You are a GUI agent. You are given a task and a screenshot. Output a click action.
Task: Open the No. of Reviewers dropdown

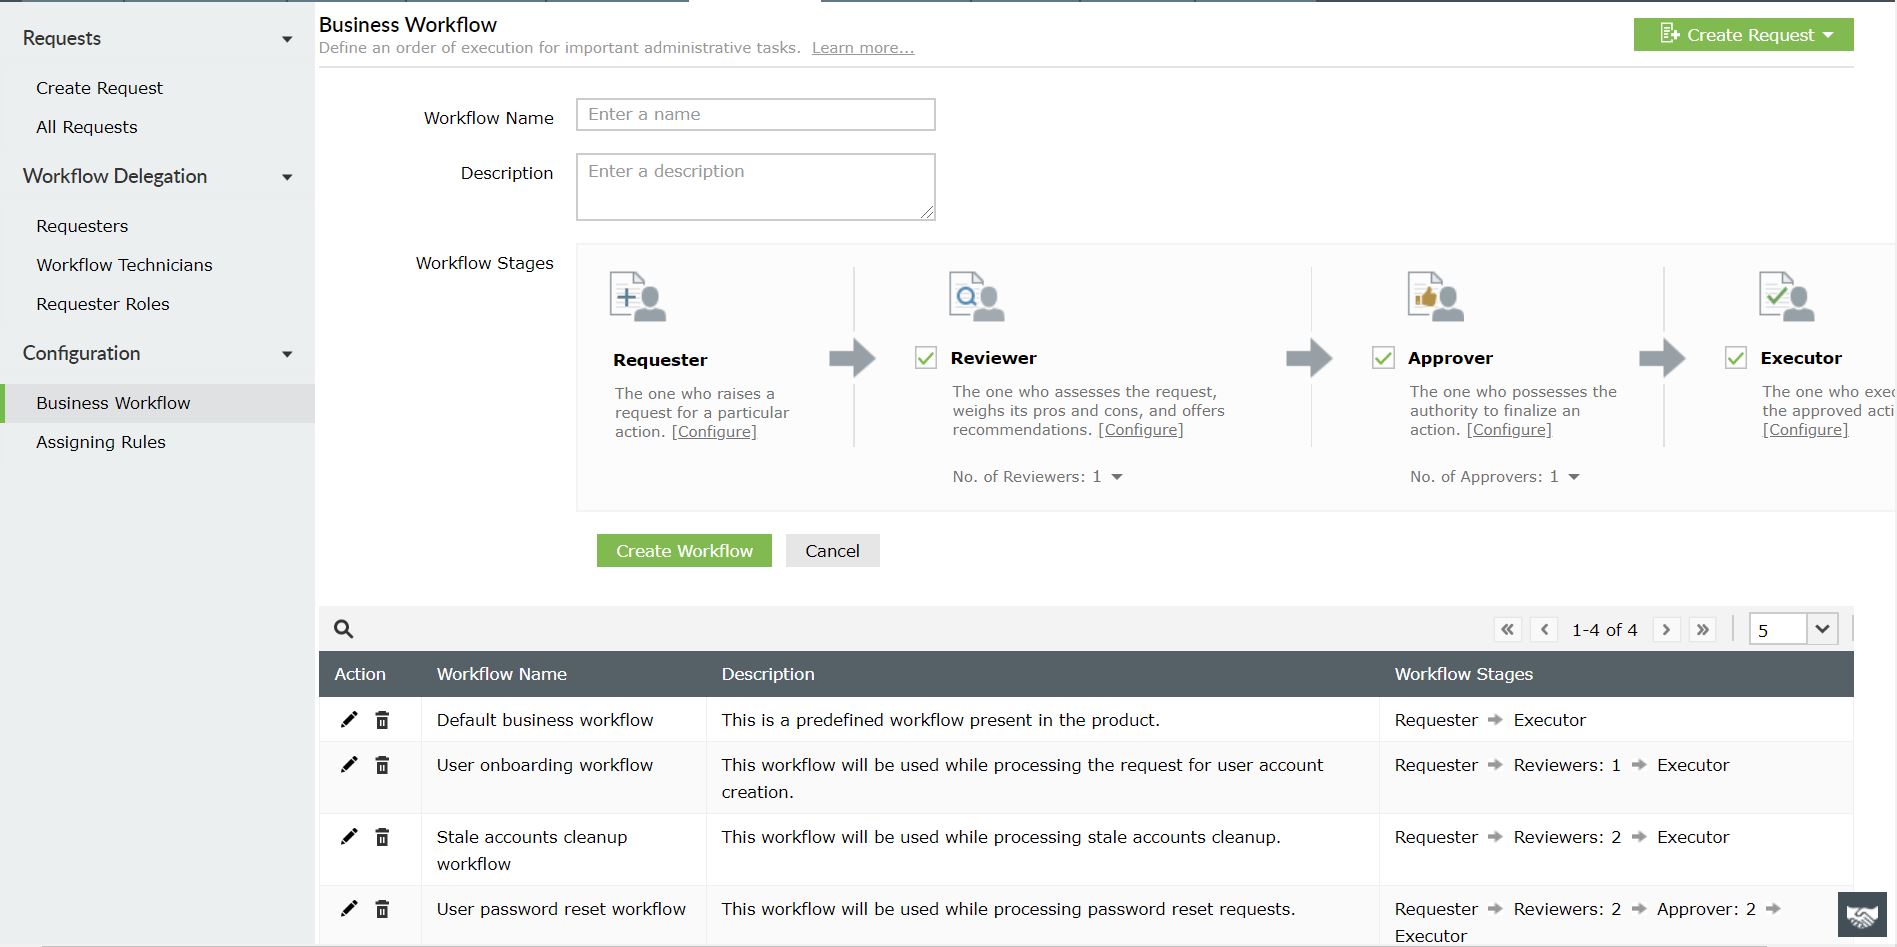(x=1117, y=477)
